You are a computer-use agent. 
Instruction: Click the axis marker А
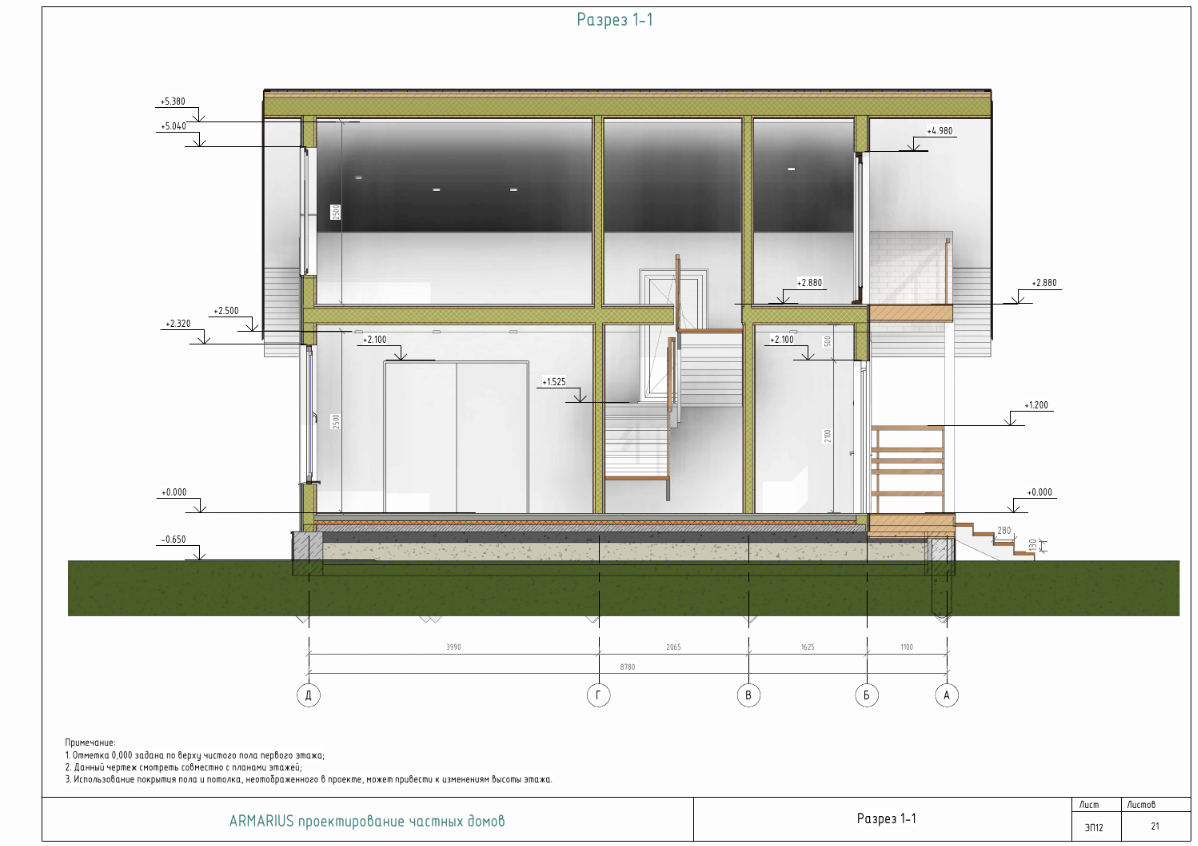tap(943, 693)
